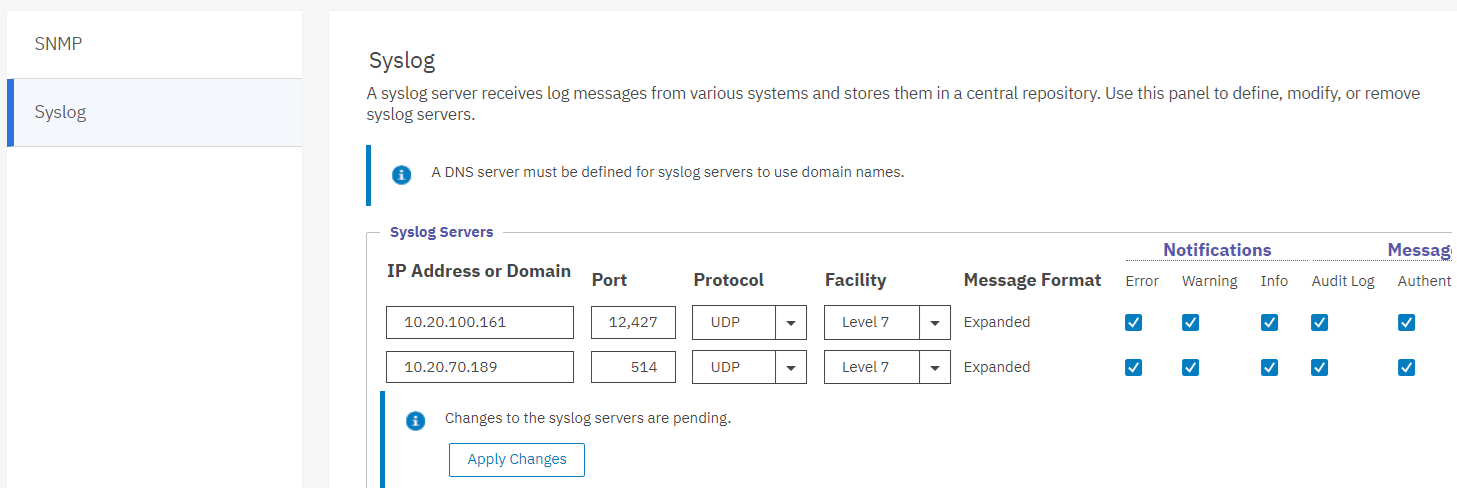Image resolution: width=1457 pixels, height=488 pixels.
Task: Uncheck Warning notification for 10.20.100.161
Action: coord(1190,322)
